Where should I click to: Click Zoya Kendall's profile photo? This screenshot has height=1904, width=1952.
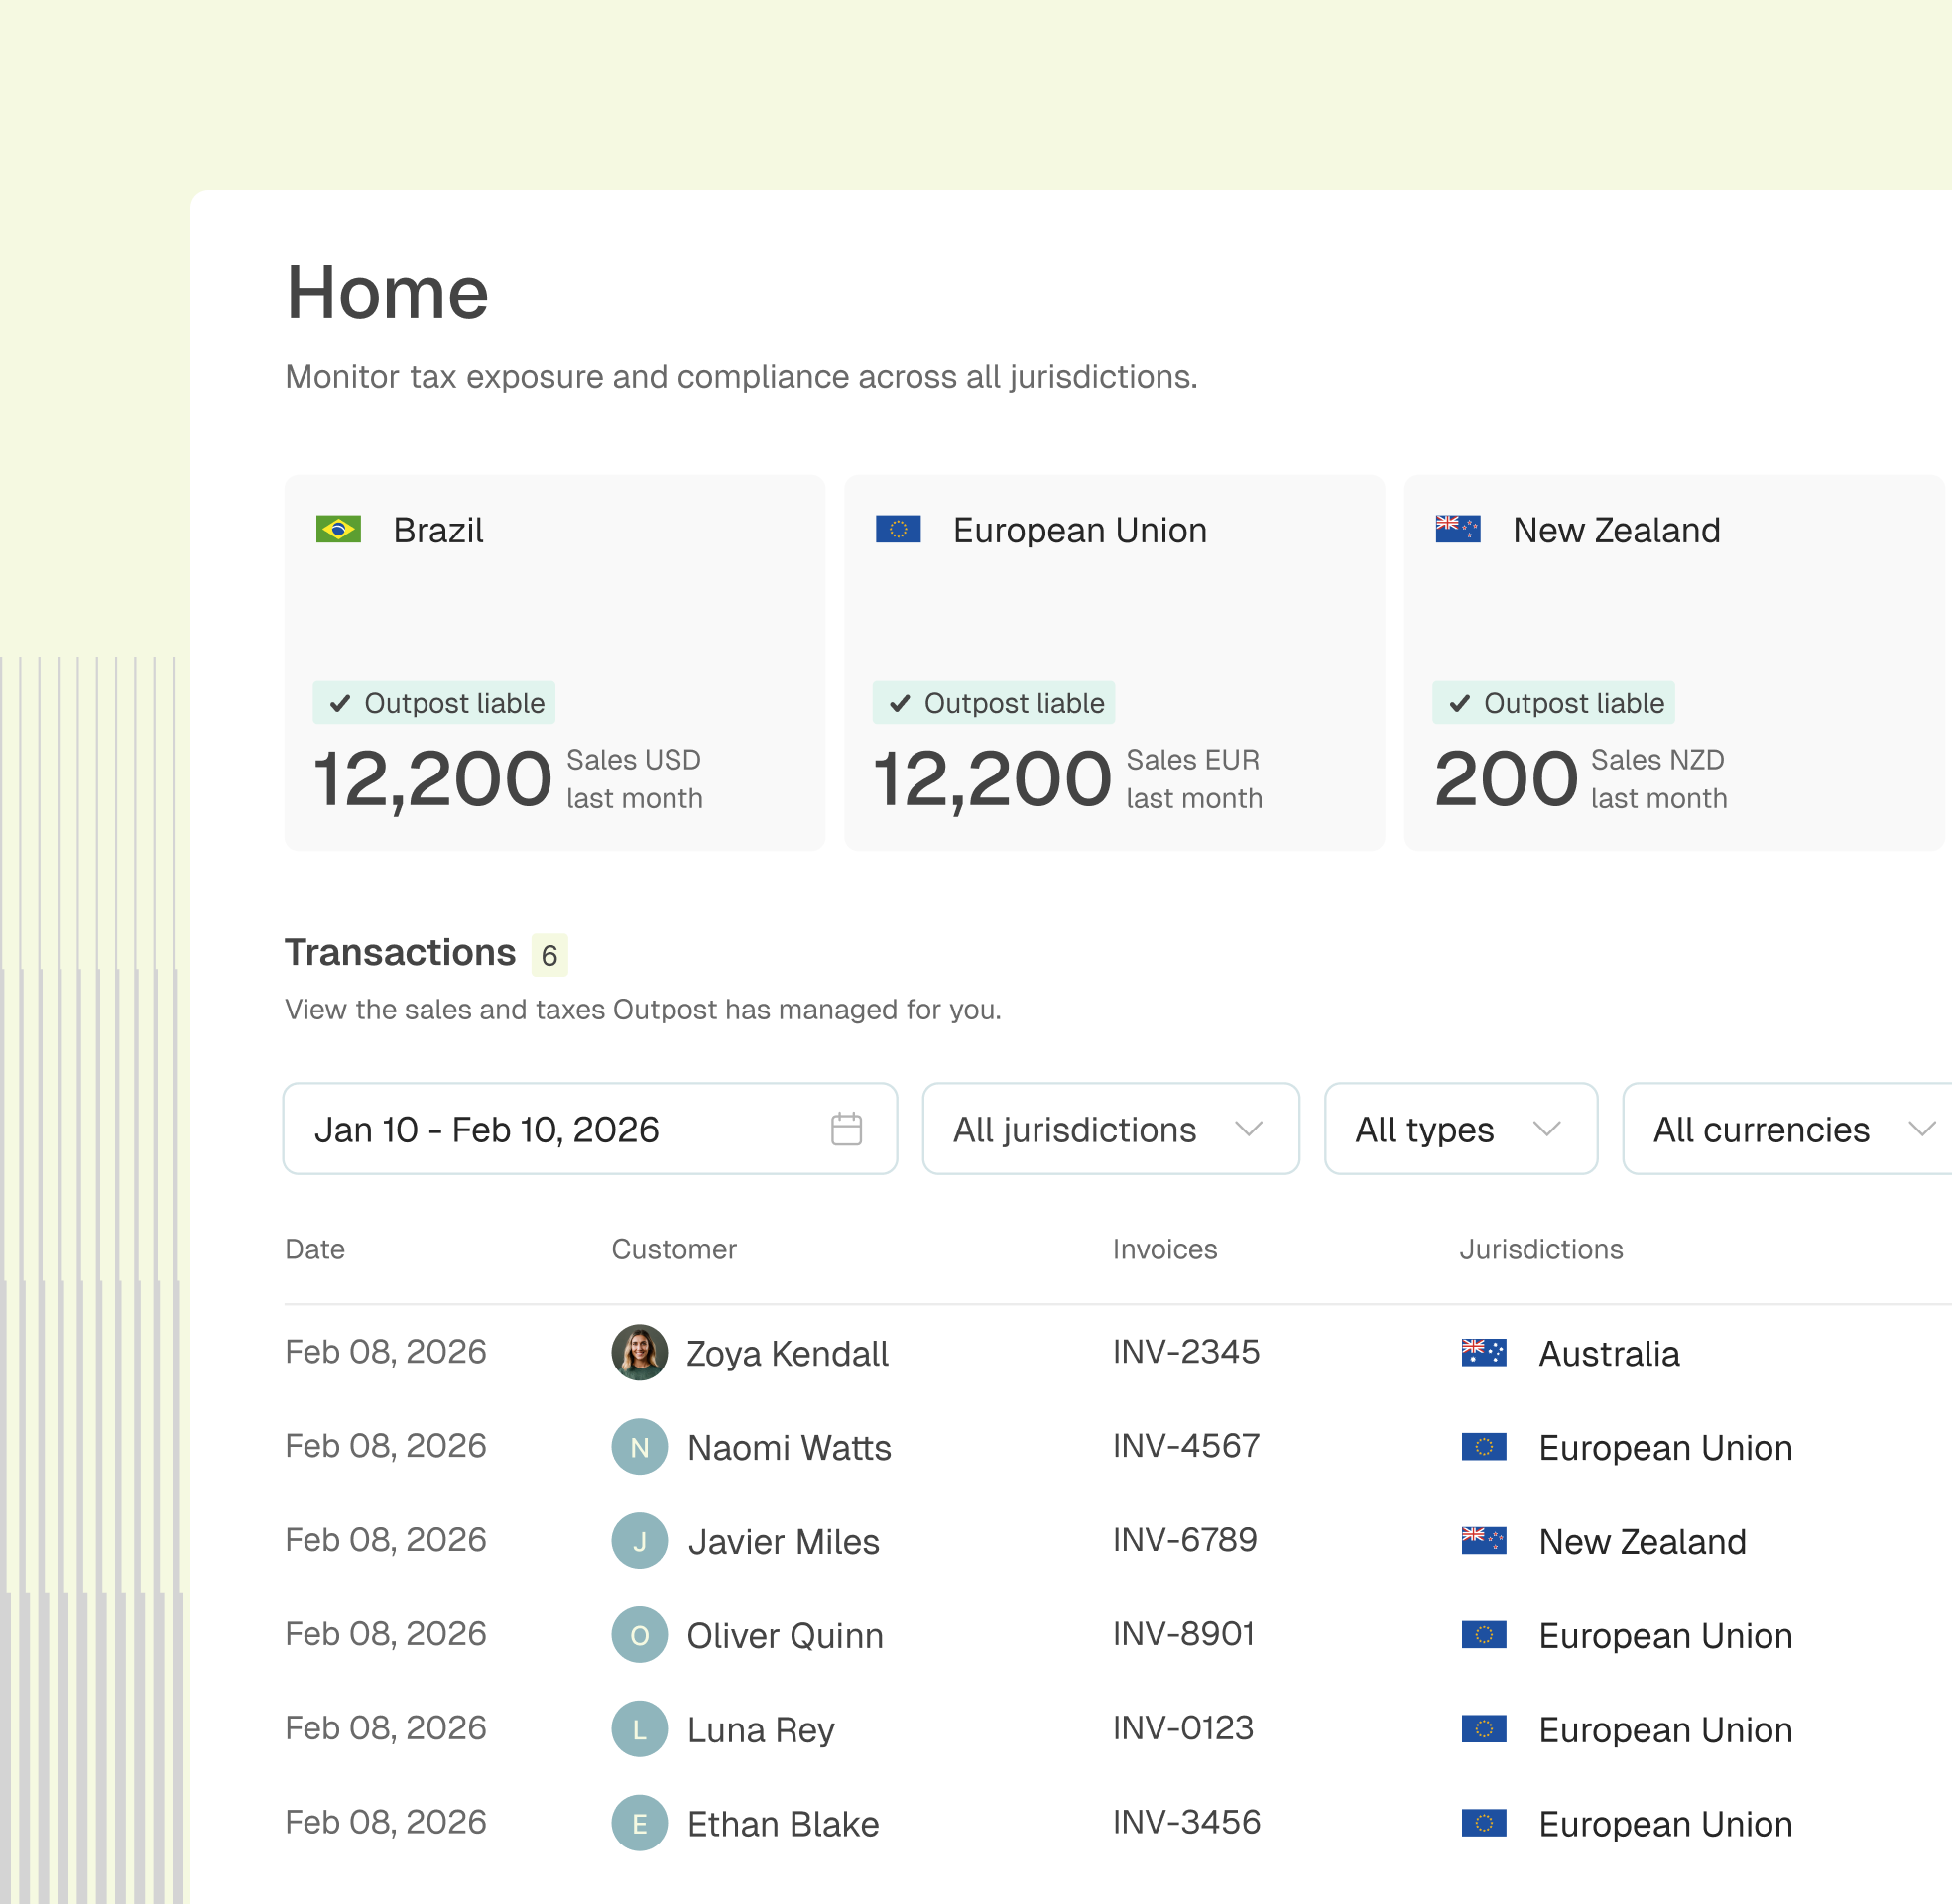(639, 1352)
